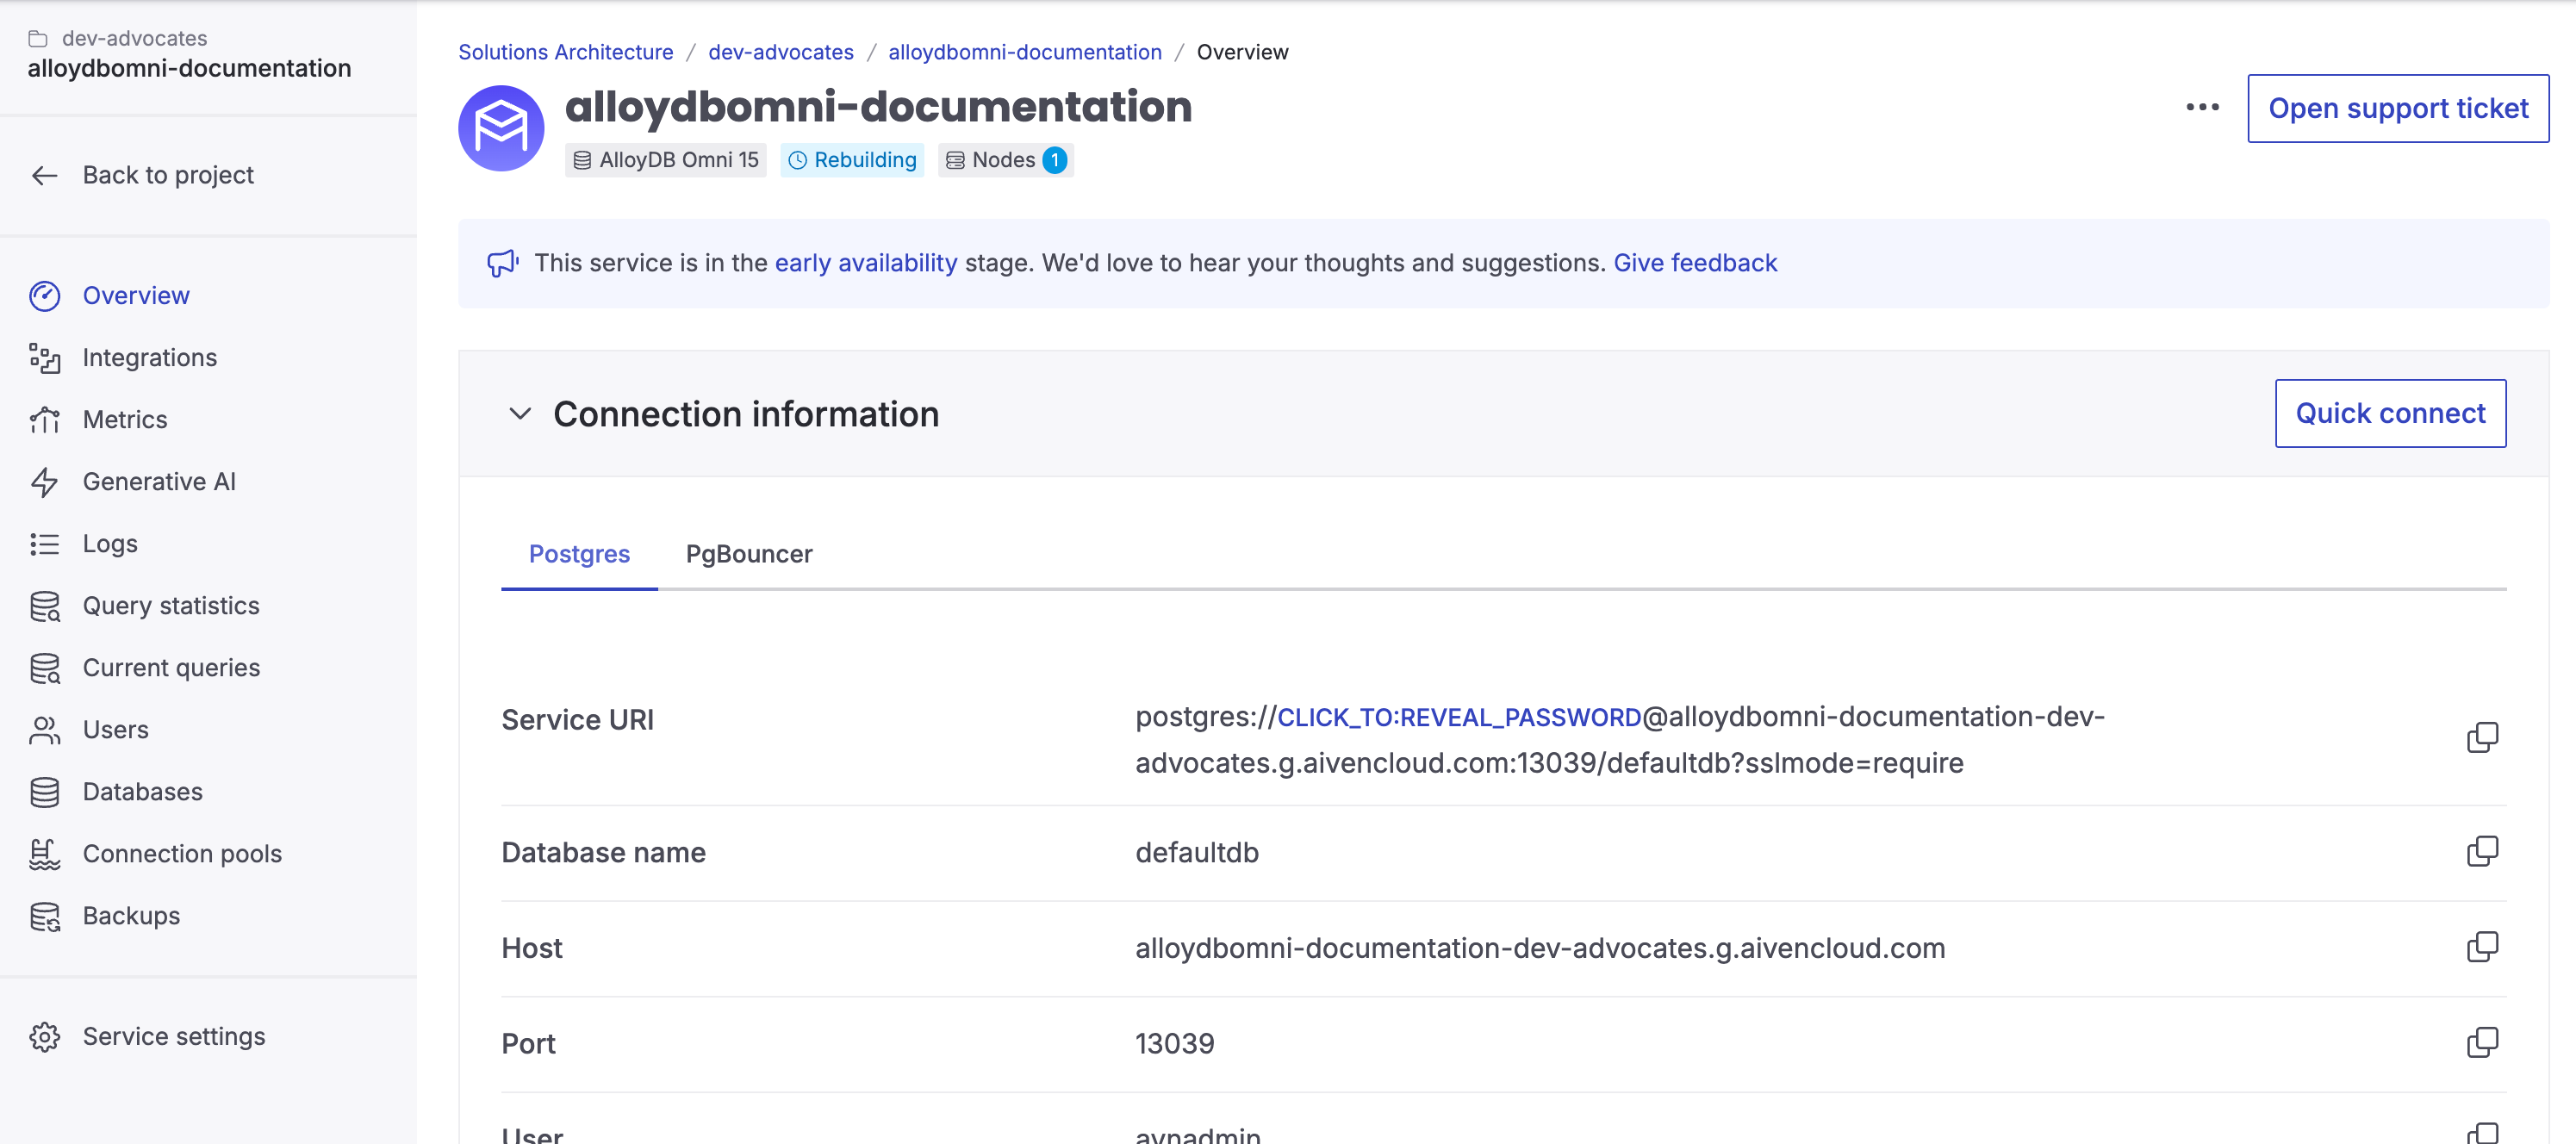The image size is (2576, 1144).
Task: Click Quick connect button
Action: pyautogui.click(x=2389, y=413)
